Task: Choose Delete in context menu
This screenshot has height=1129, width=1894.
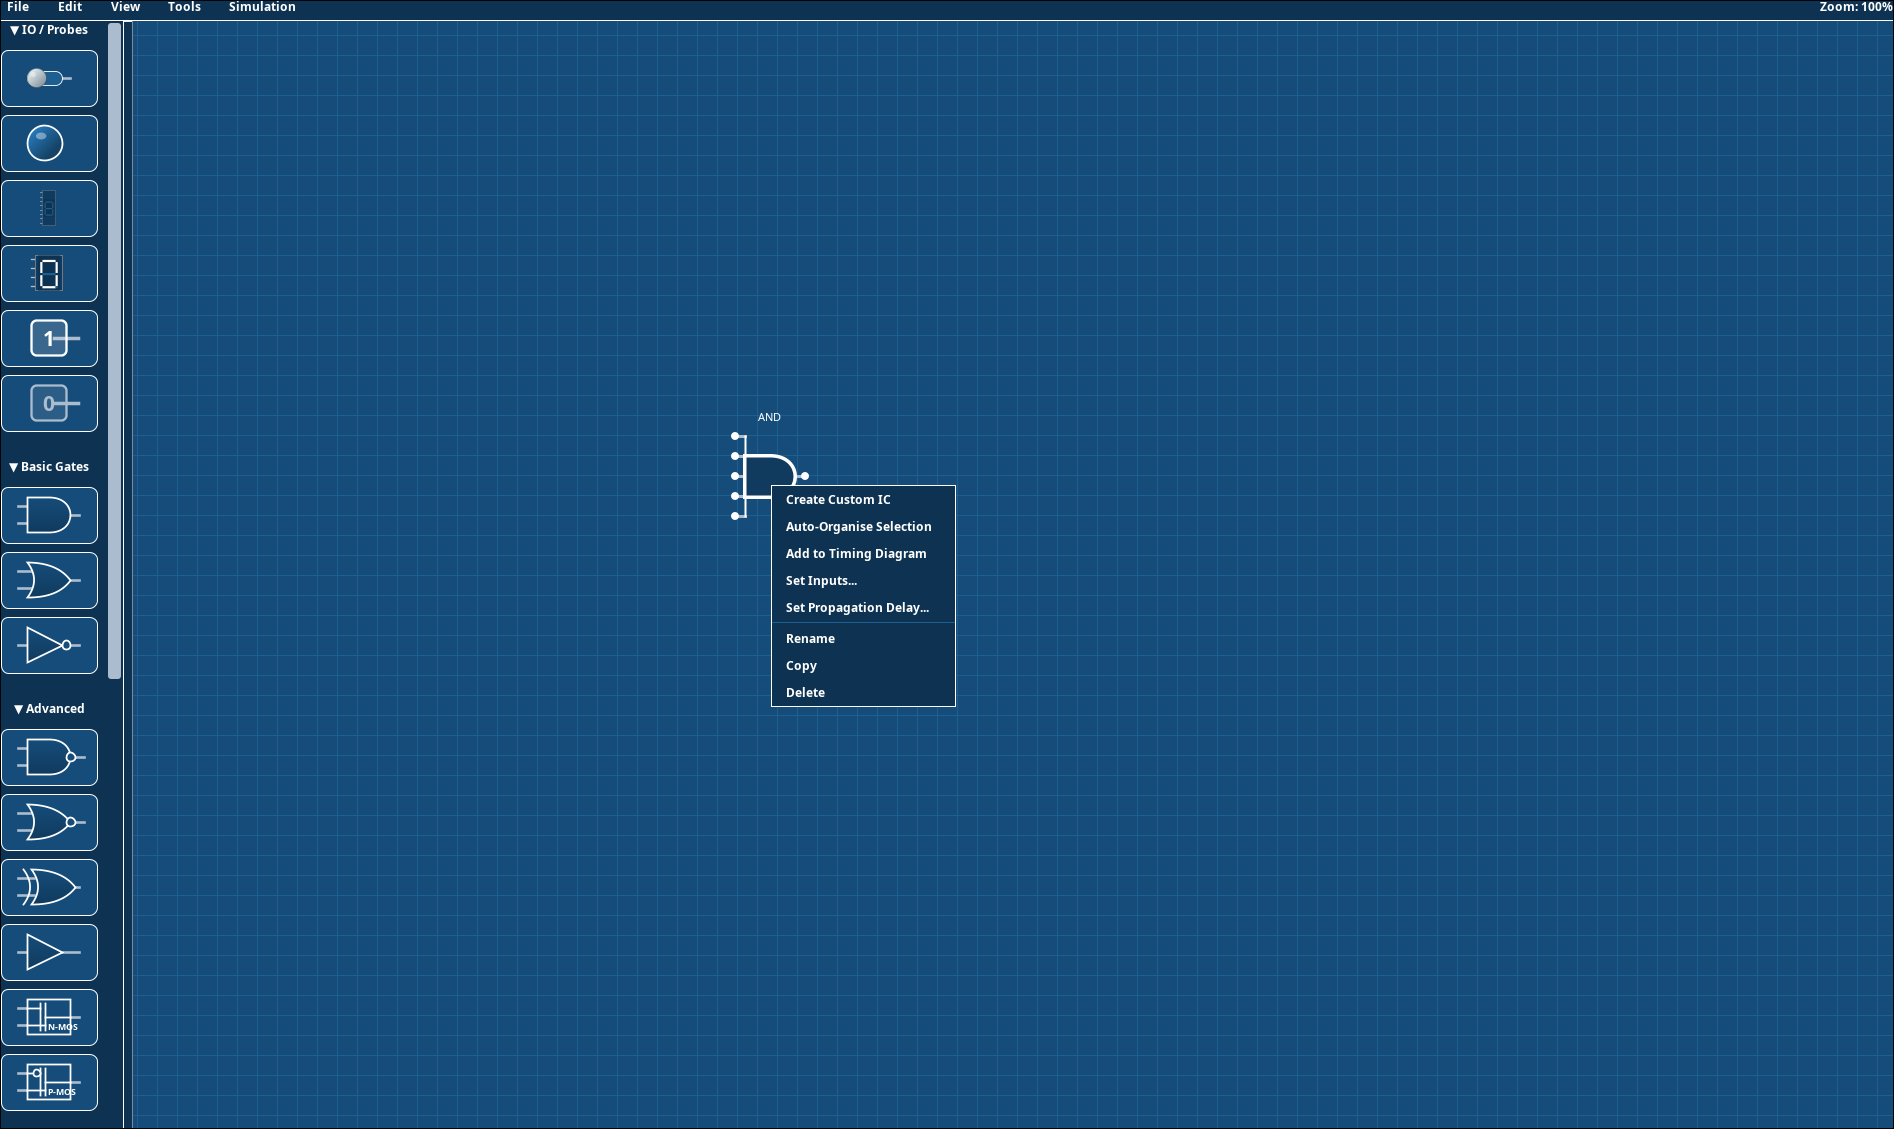Action: [863, 693]
